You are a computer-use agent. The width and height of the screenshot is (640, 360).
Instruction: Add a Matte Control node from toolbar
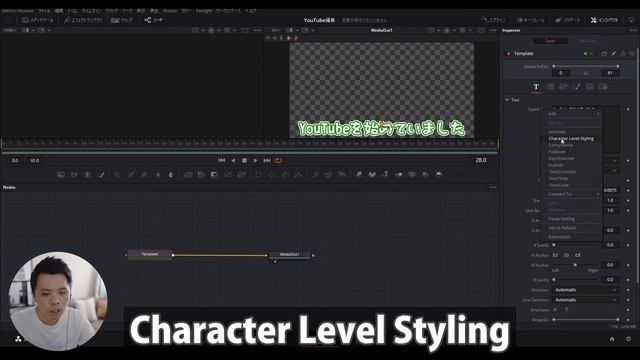pos(214,175)
